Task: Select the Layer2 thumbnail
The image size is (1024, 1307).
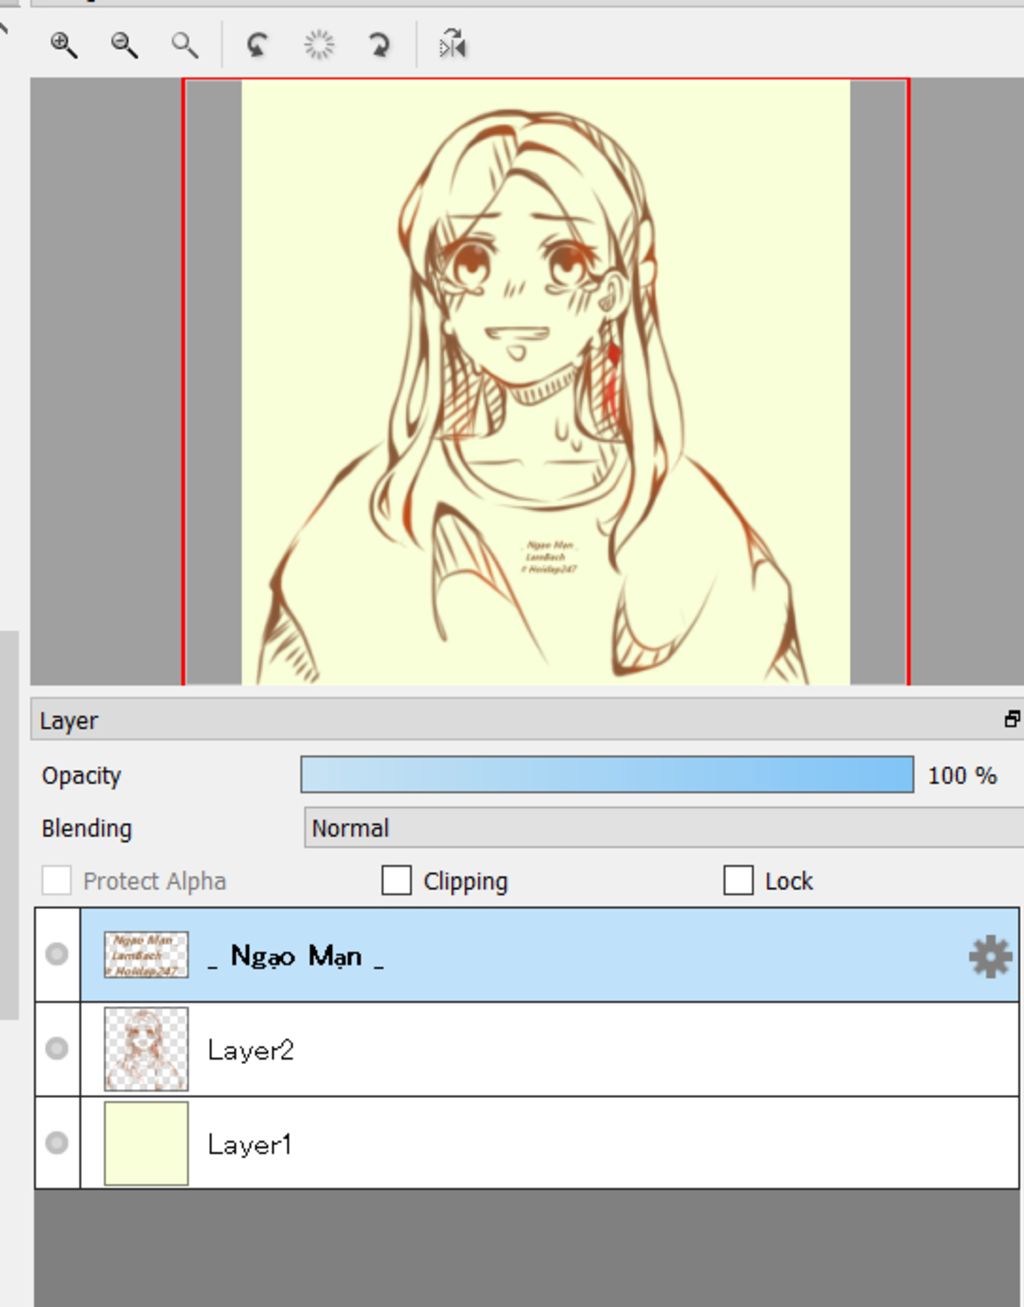Action: coord(146,1049)
